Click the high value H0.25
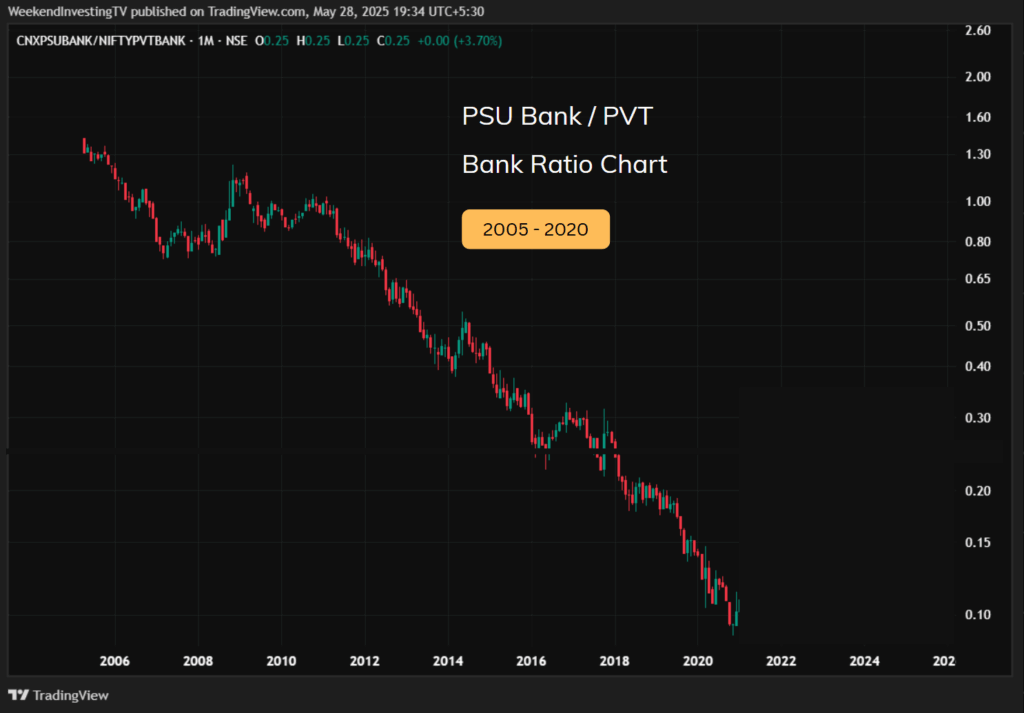 click(x=313, y=41)
